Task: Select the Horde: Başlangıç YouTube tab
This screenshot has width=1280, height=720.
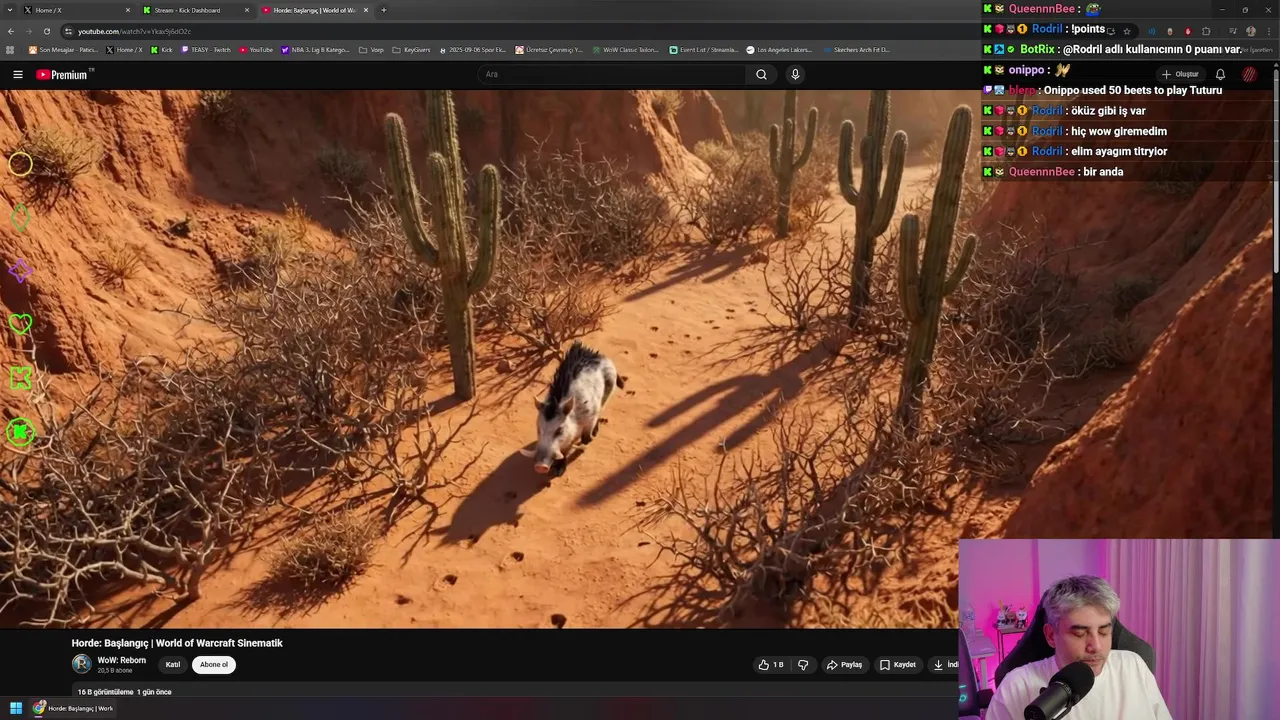Action: [314, 10]
